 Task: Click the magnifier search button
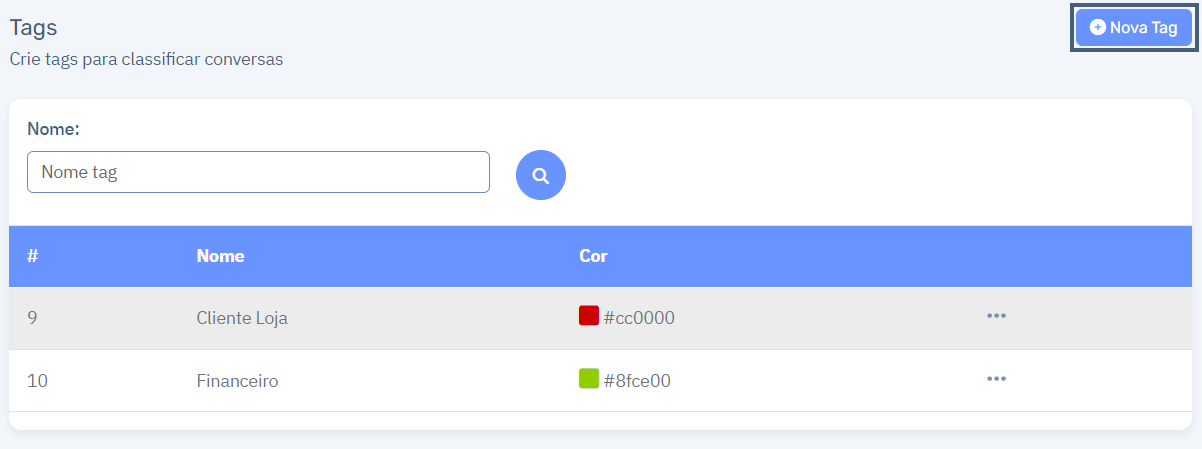tap(541, 175)
